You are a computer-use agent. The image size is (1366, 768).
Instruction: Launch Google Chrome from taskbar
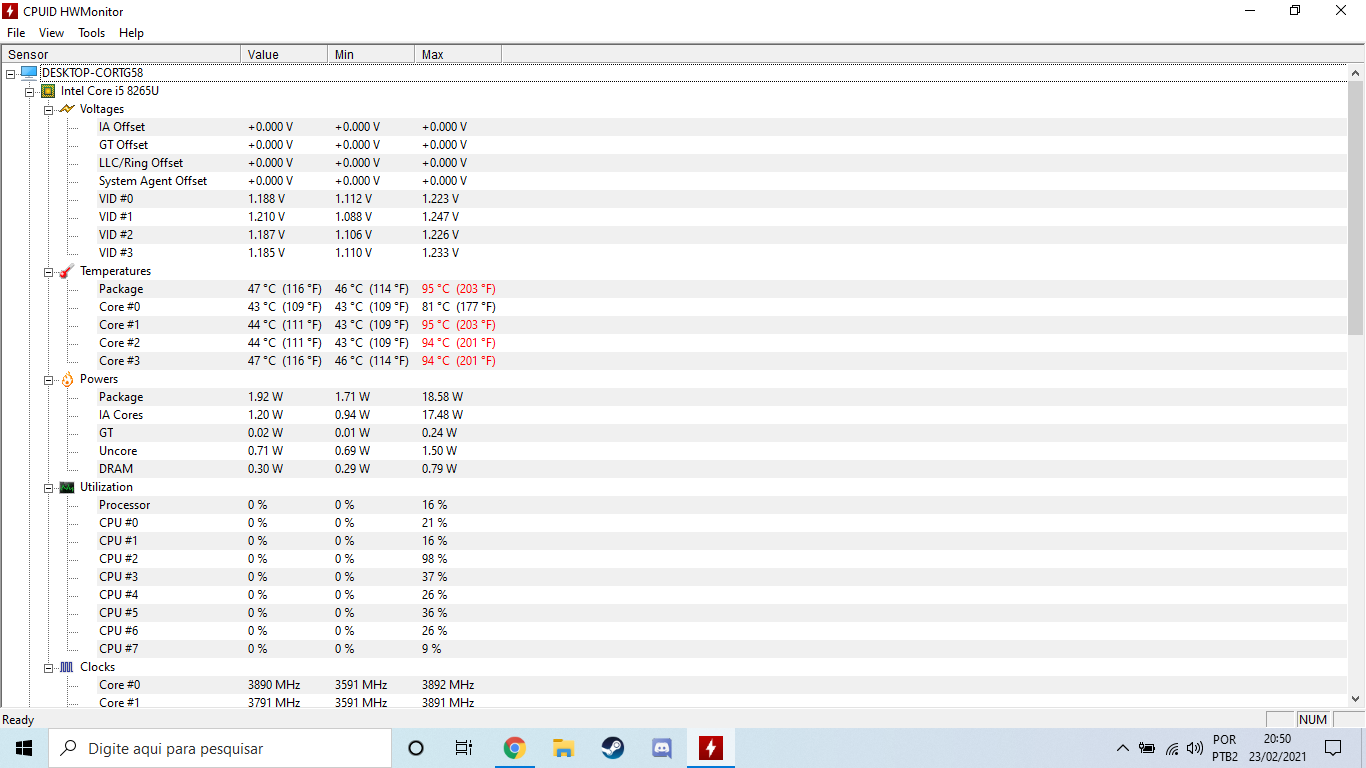tap(514, 748)
